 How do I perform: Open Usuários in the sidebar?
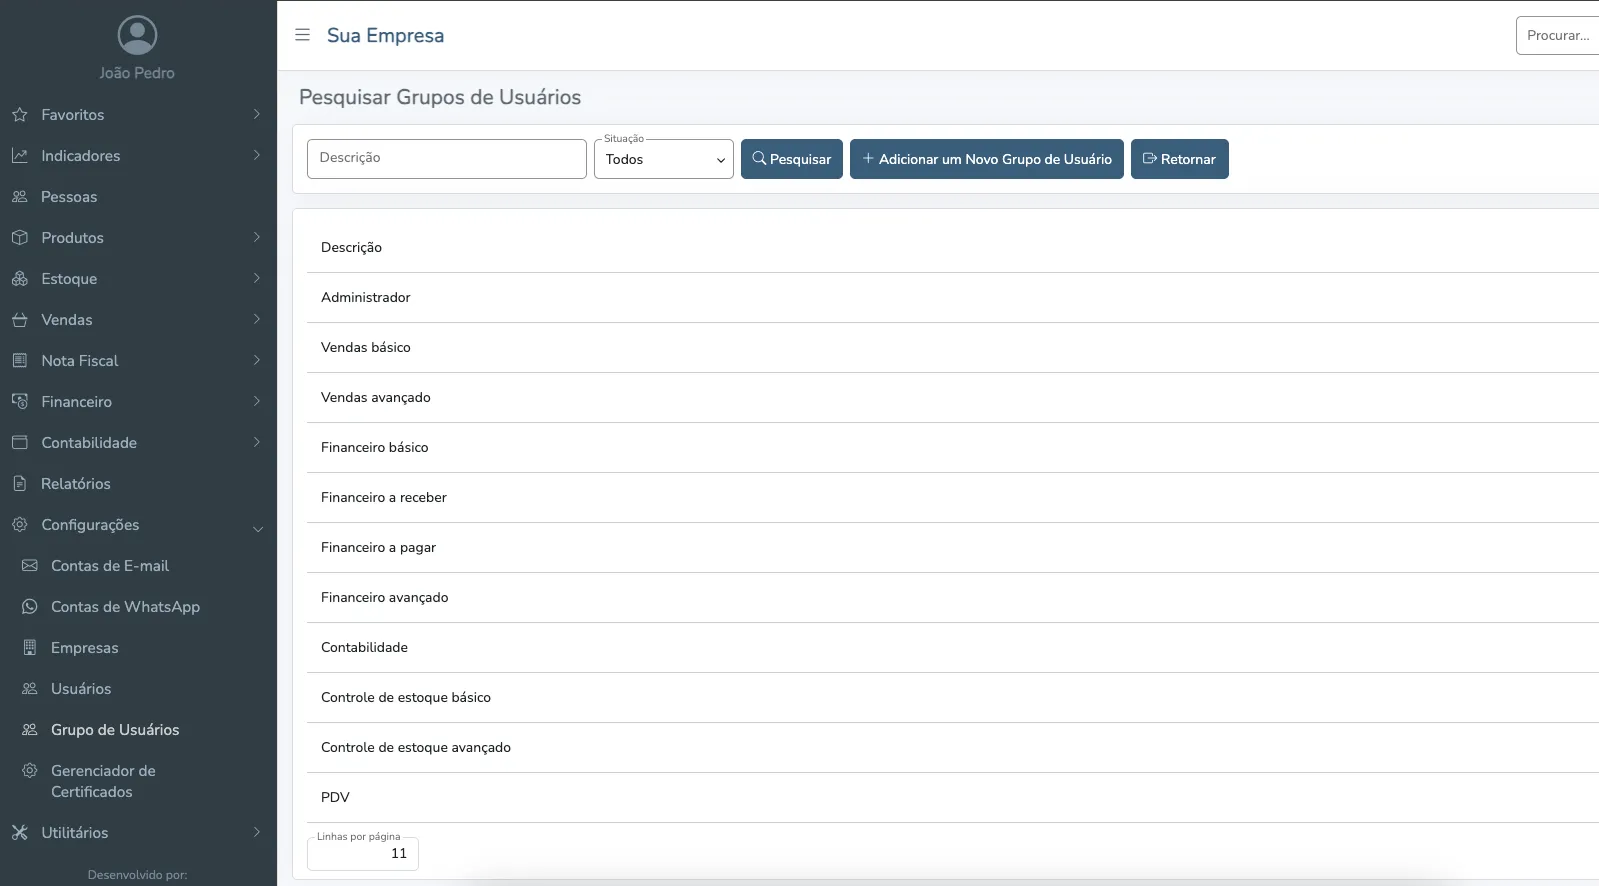tap(81, 689)
